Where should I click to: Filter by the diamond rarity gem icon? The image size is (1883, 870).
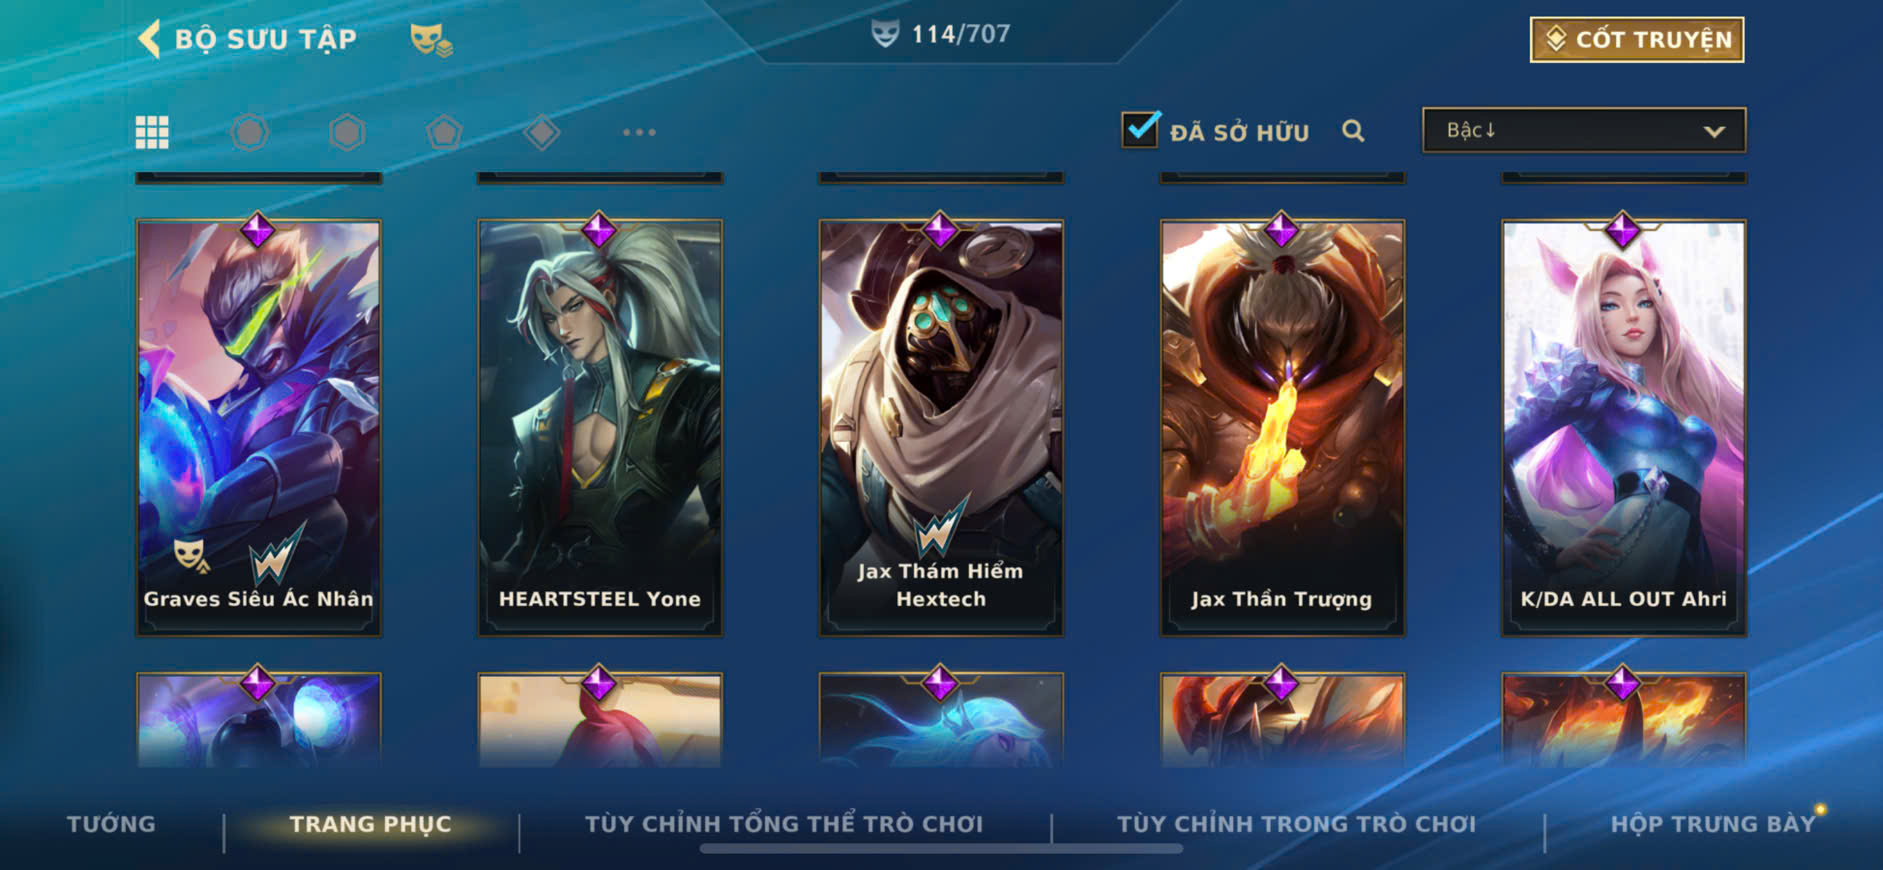[541, 132]
